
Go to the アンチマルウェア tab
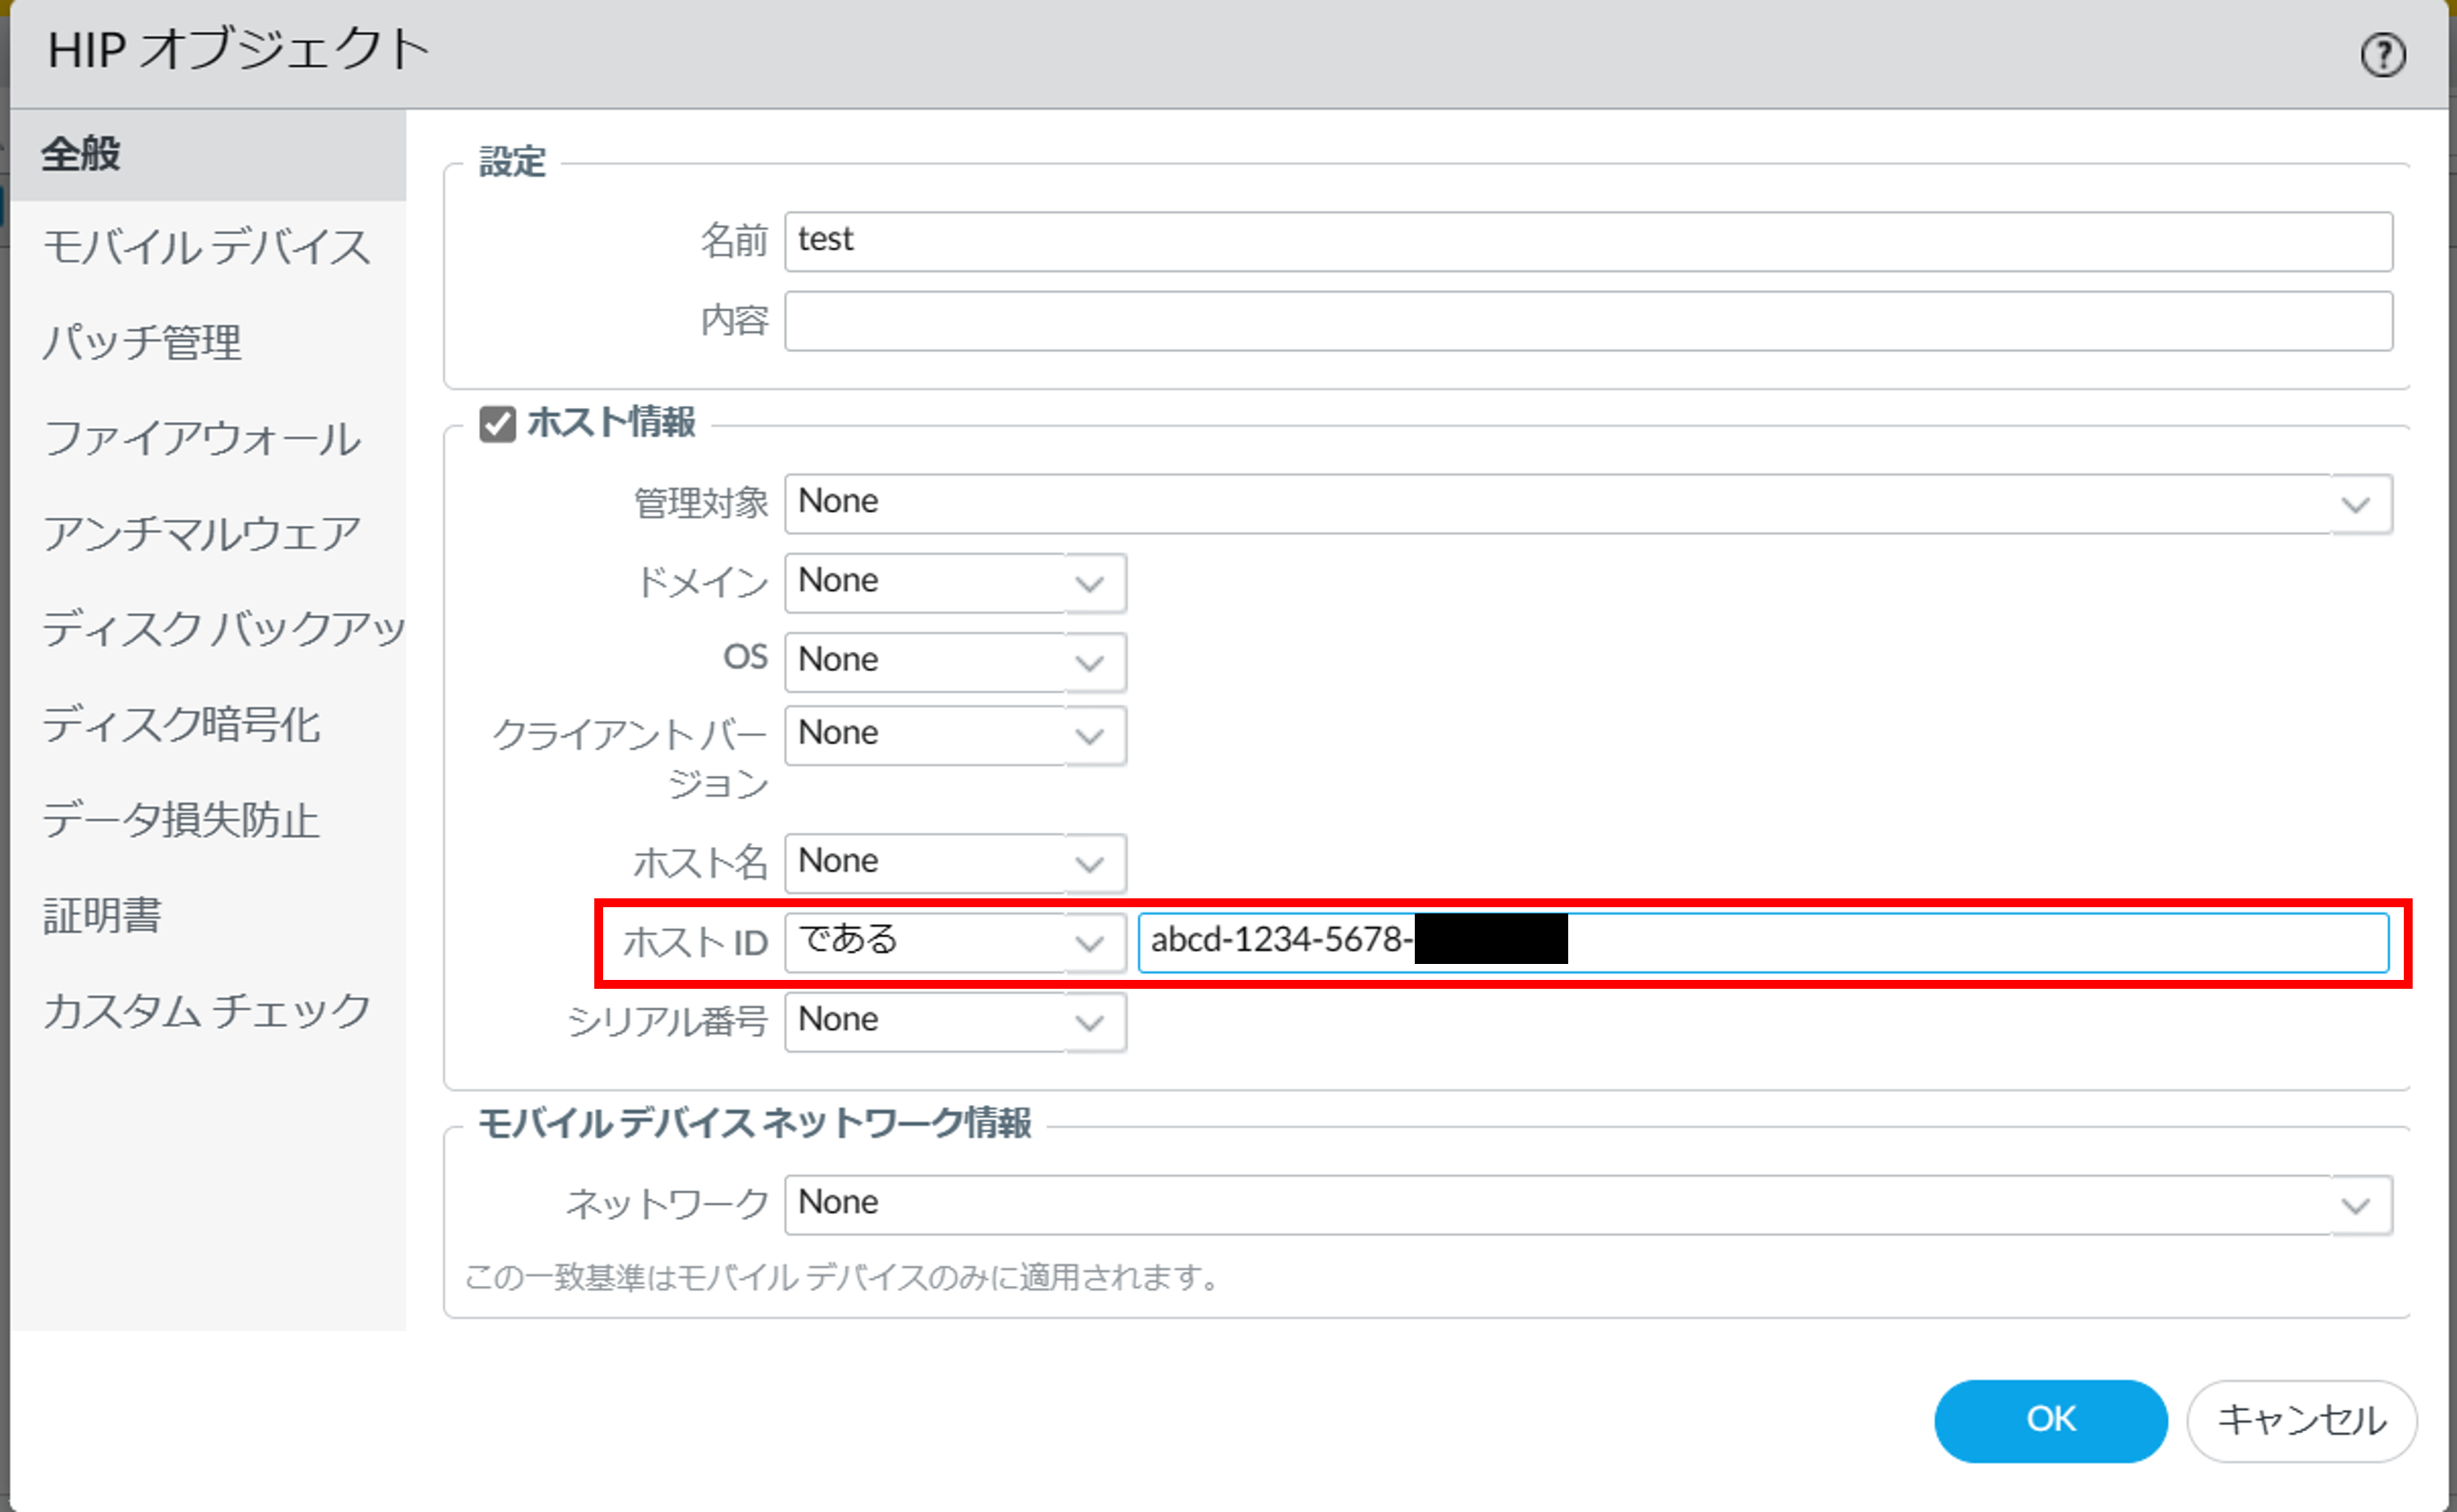pyautogui.click(x=201, y=533)
